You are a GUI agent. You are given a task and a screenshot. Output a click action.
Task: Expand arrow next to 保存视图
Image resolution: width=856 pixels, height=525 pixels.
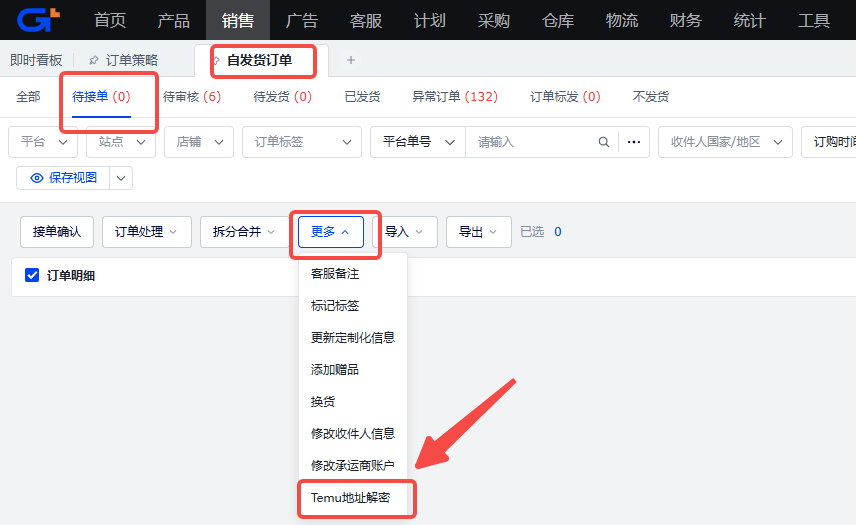pyautogui.click(x=121, y=178)
